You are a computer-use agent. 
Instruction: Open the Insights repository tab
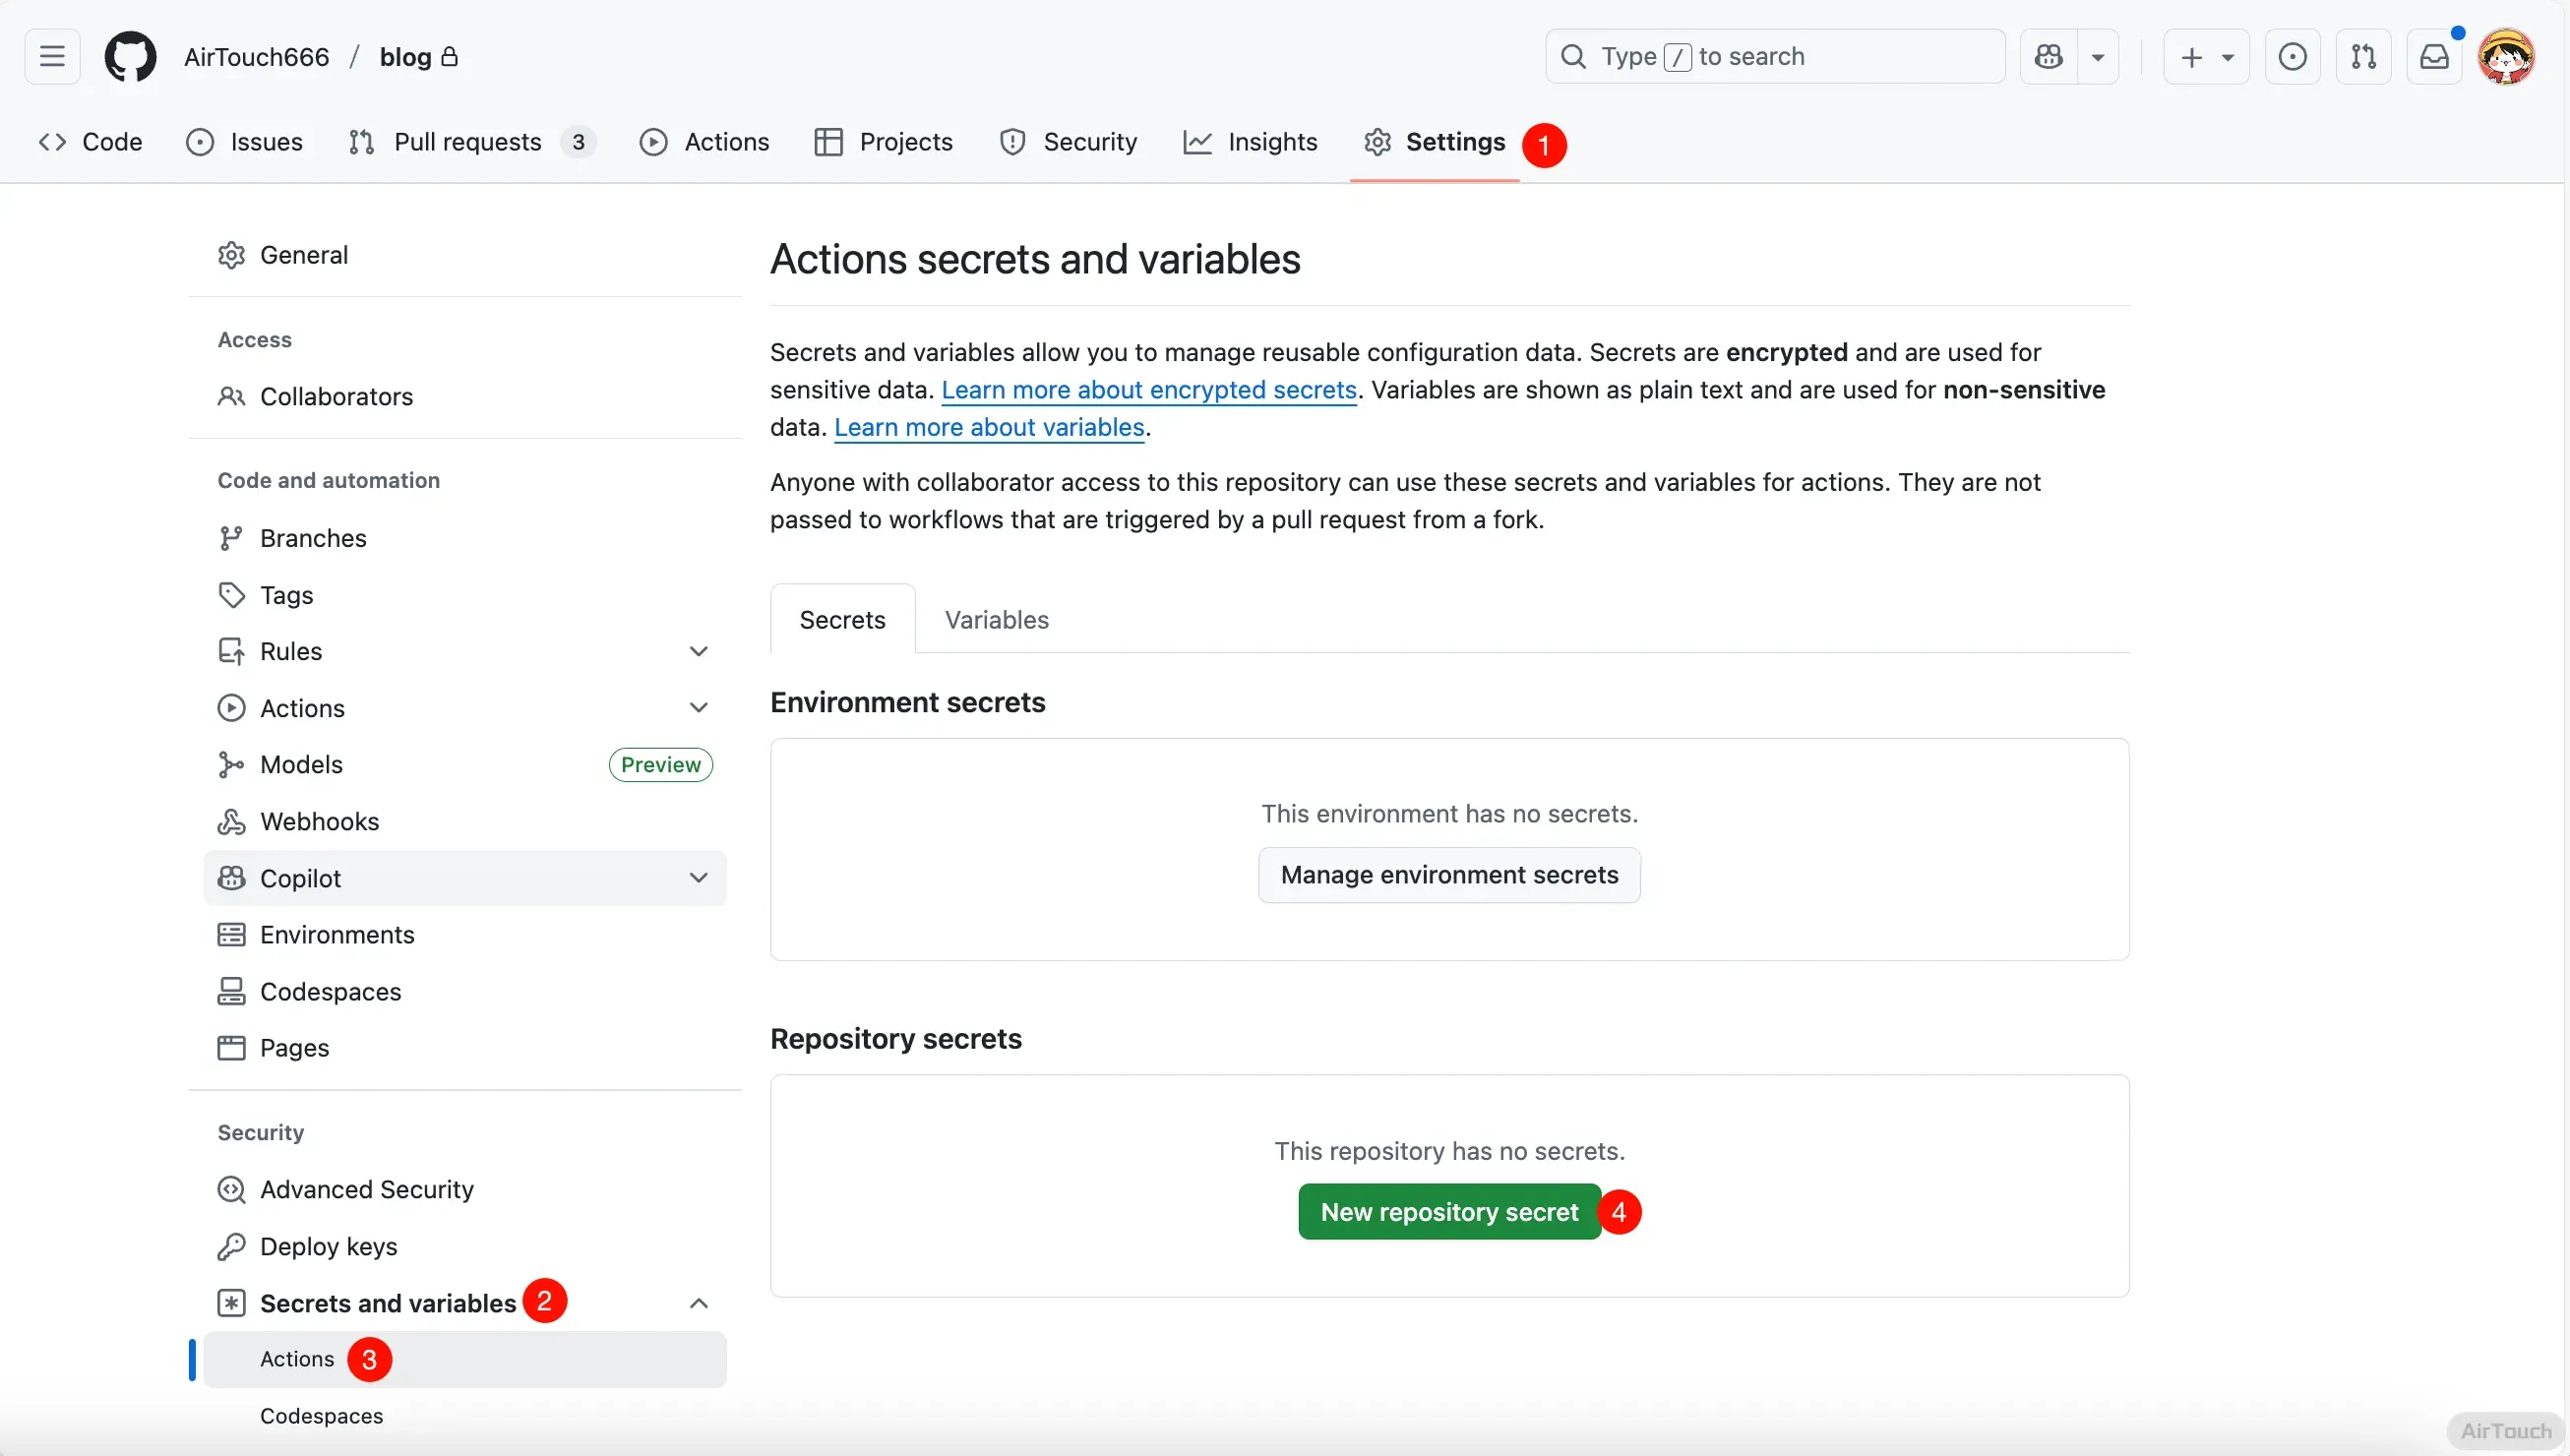click(1250, 142)
